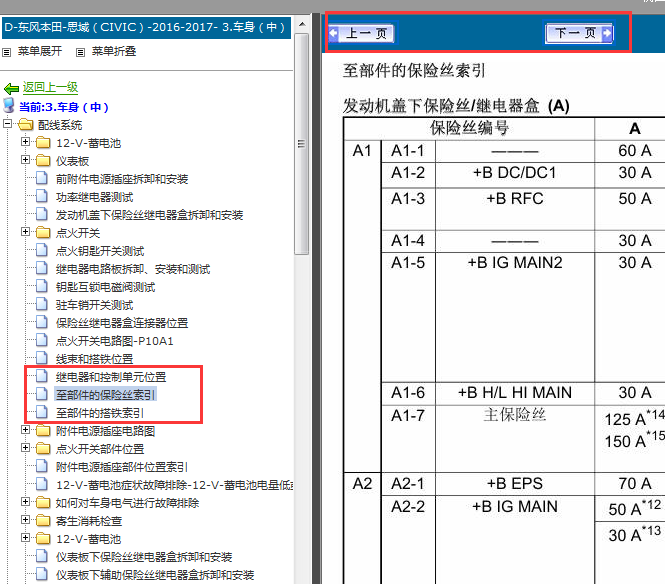Click the page icon for 仪表板下辅助保险丝继电器盒拆卸和安装

[x=42, y=574]
